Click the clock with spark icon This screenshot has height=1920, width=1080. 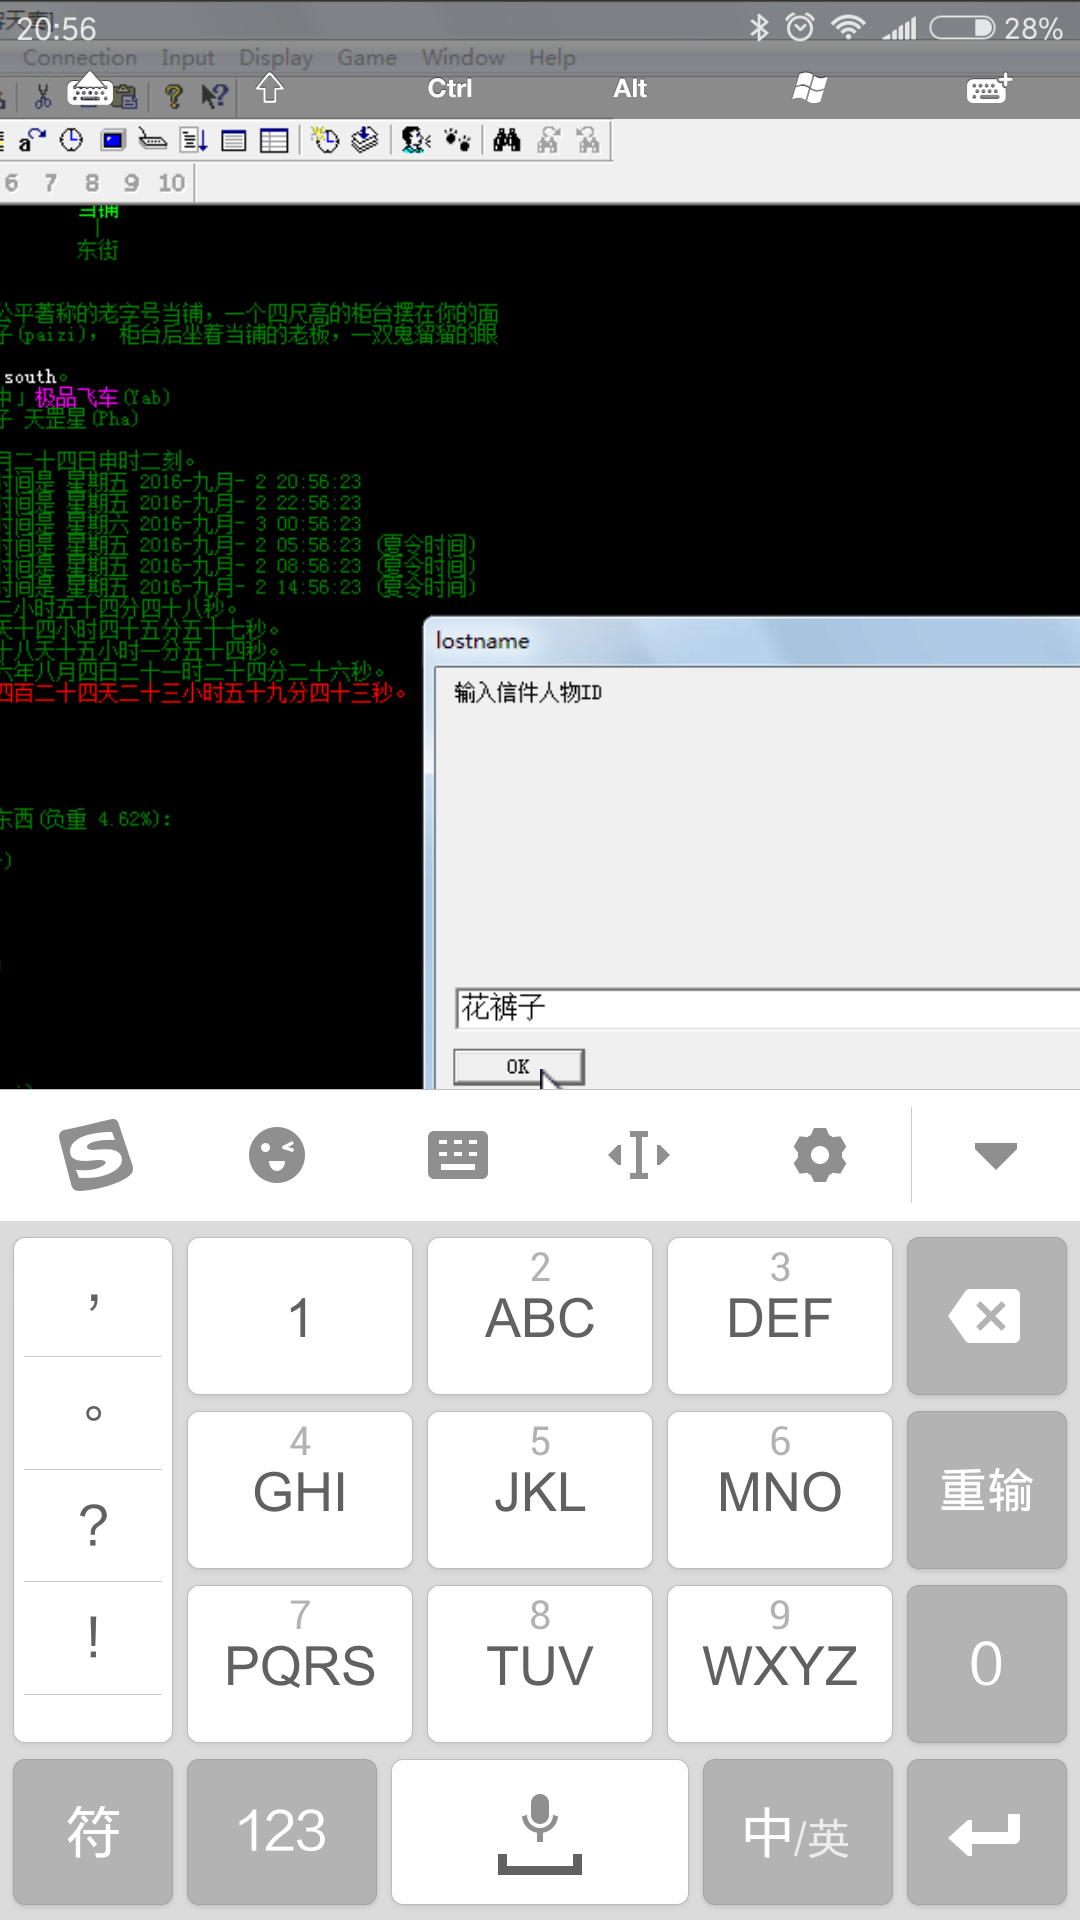point(325,140)
